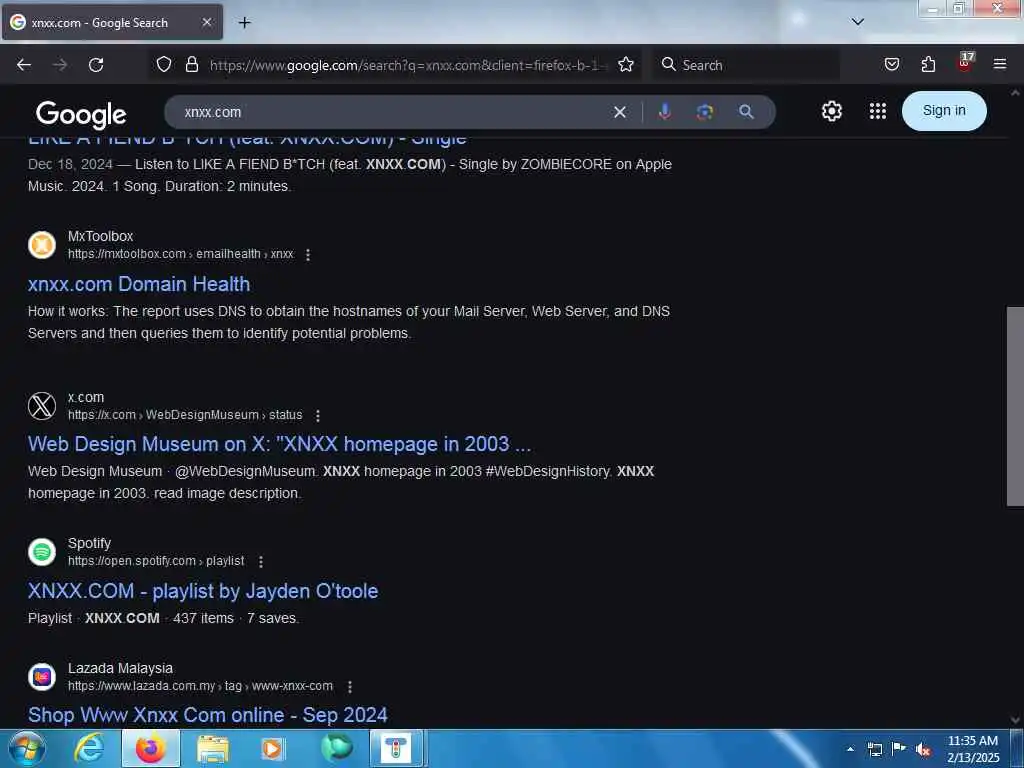Clear the Google search box with X
This screenshot has height=768, width=1024.
(x=620, y=112)
